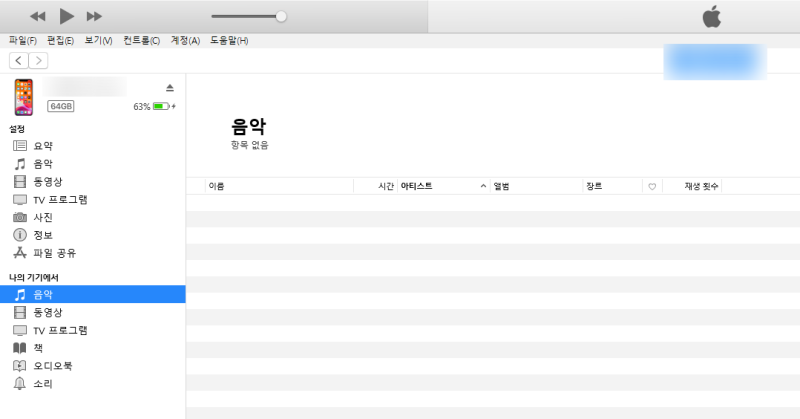Go back with the left arrow button
This screenshot has height=419, width=800.
(19, 61)
